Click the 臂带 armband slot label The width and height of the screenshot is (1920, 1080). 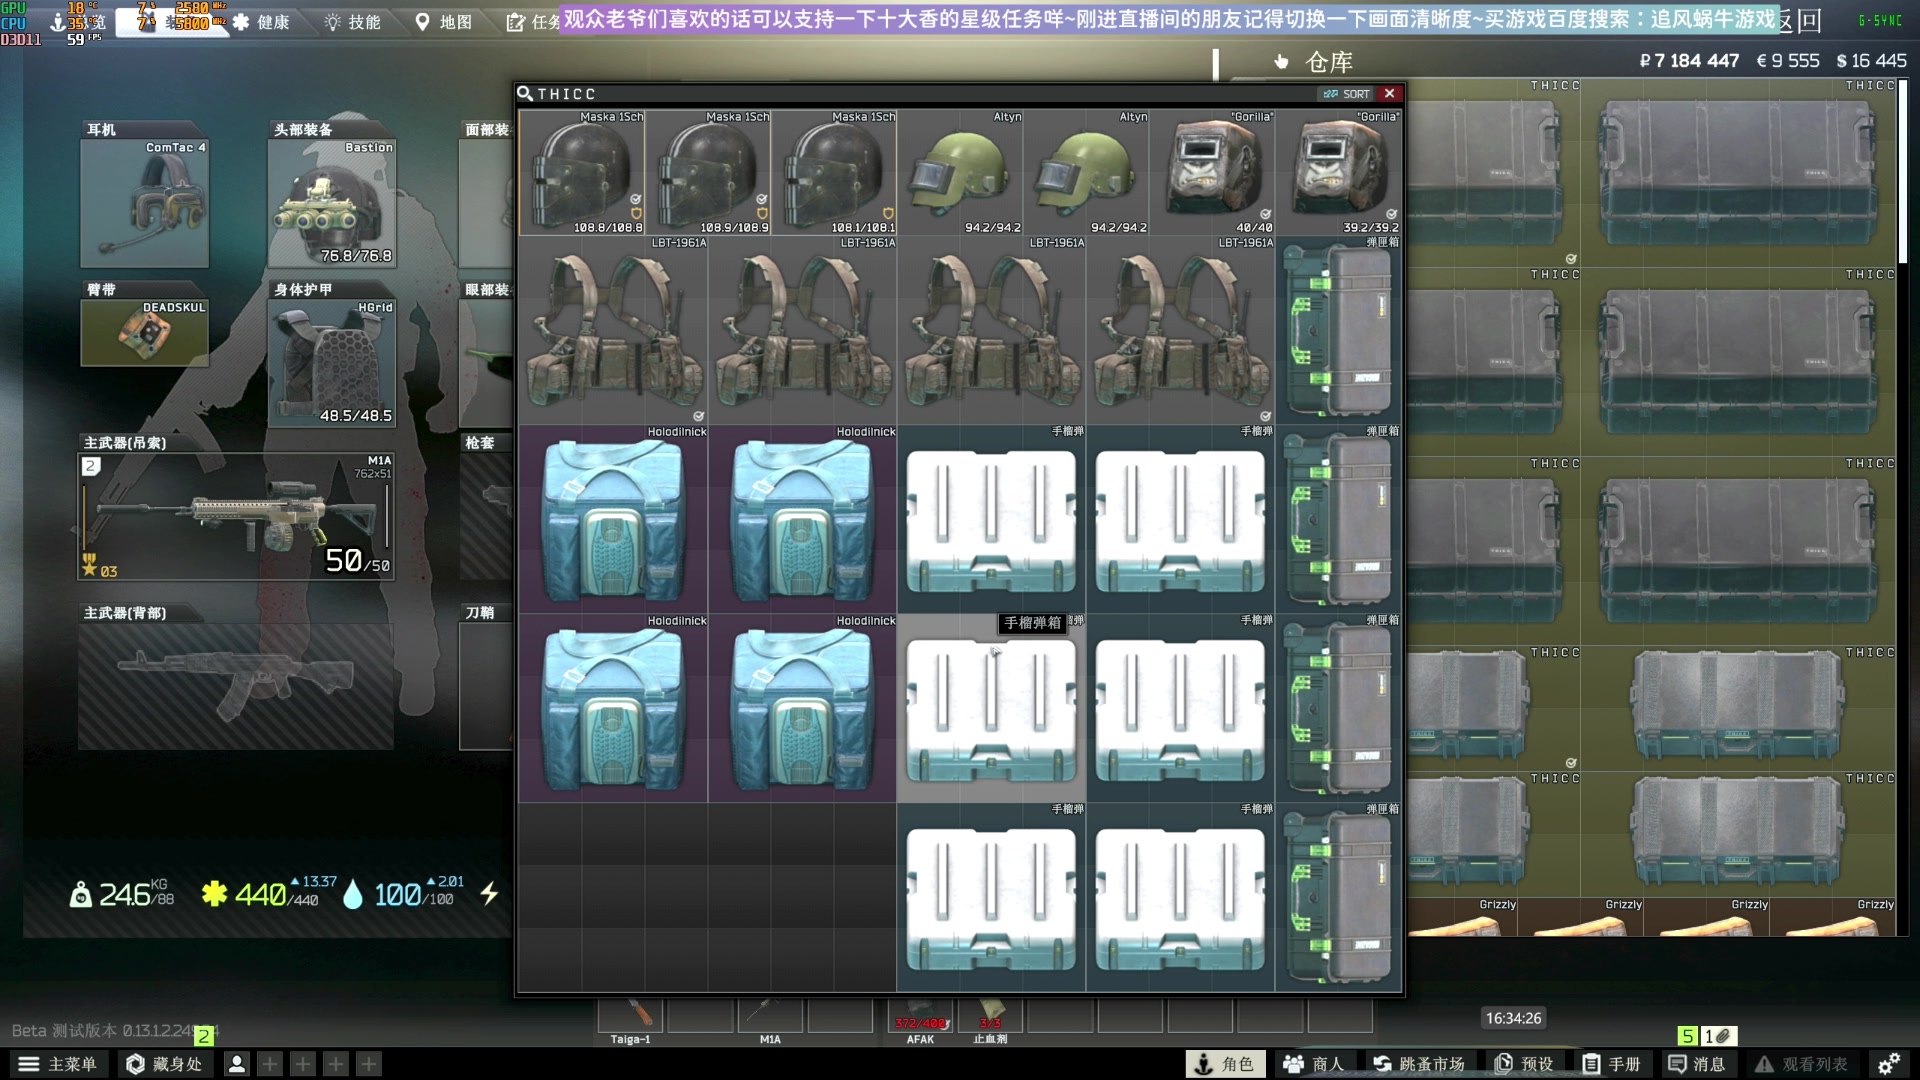(x=101, y=290)
